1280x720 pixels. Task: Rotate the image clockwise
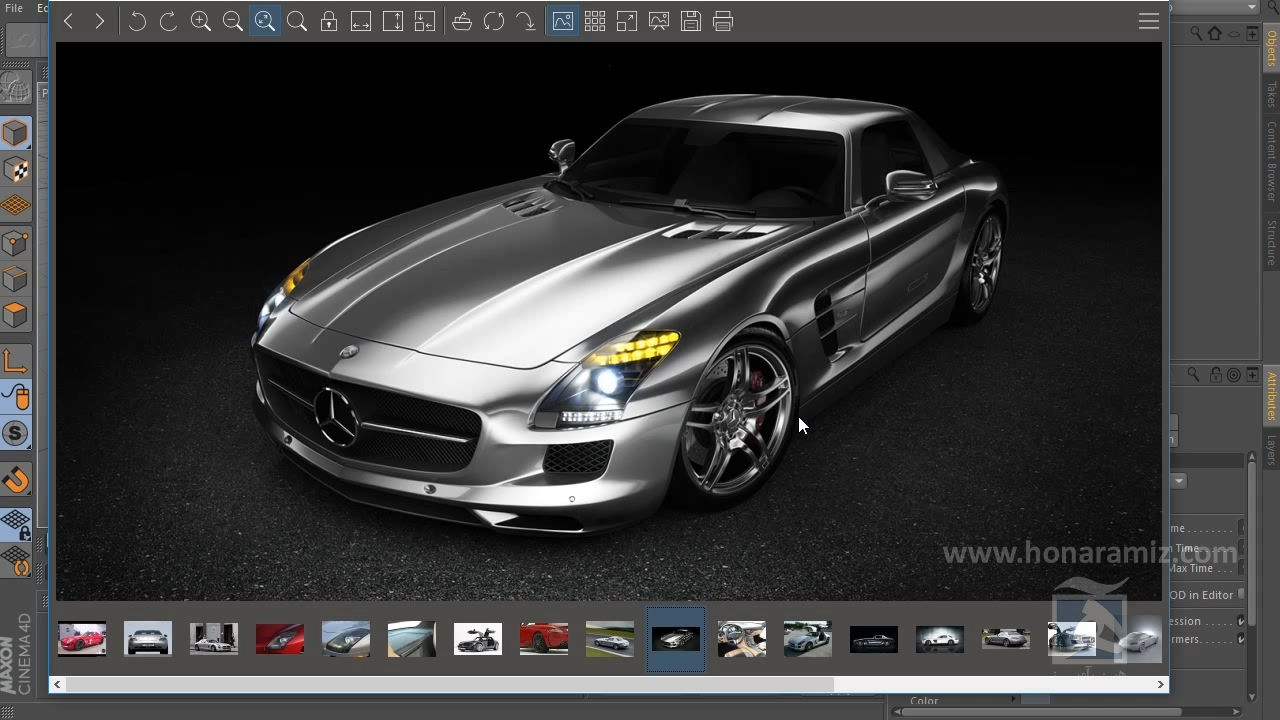168,21
